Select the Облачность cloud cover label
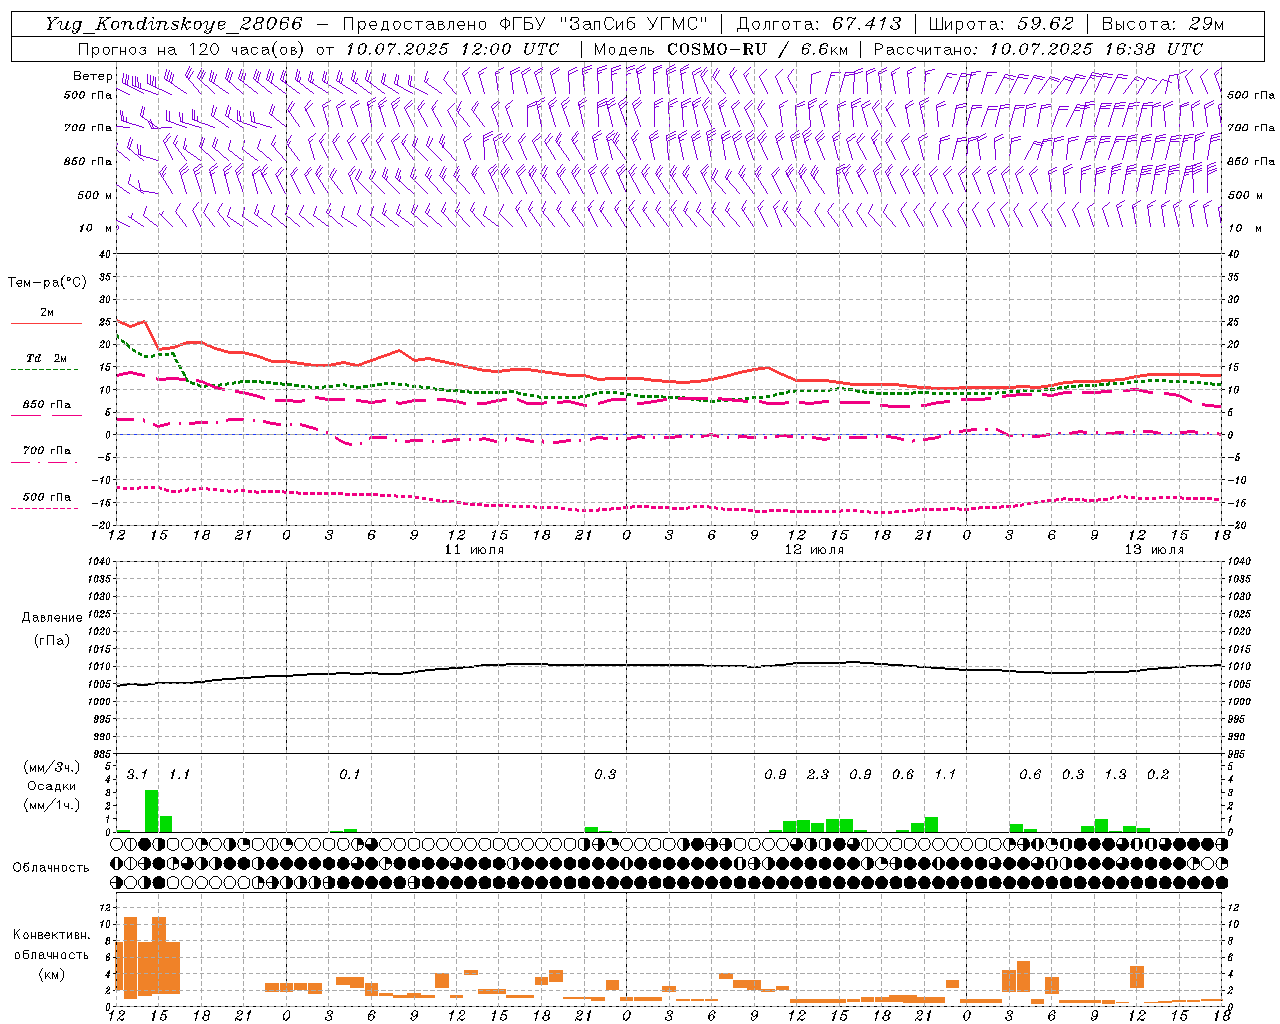This screenshot has height=1024, width=1280. point(51,868)
